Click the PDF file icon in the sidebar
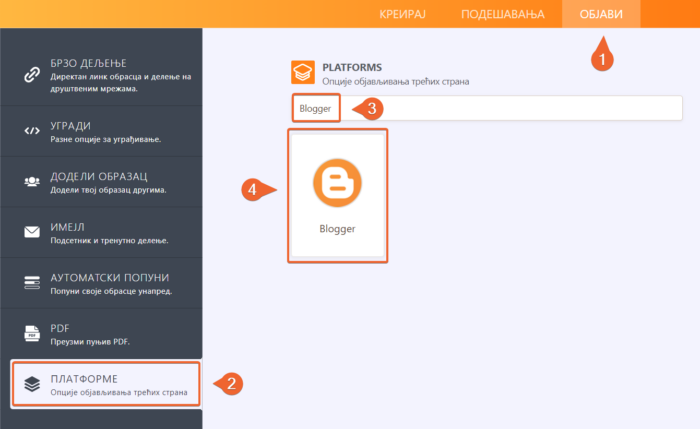 pyautogui.click(x=32, y=333)
